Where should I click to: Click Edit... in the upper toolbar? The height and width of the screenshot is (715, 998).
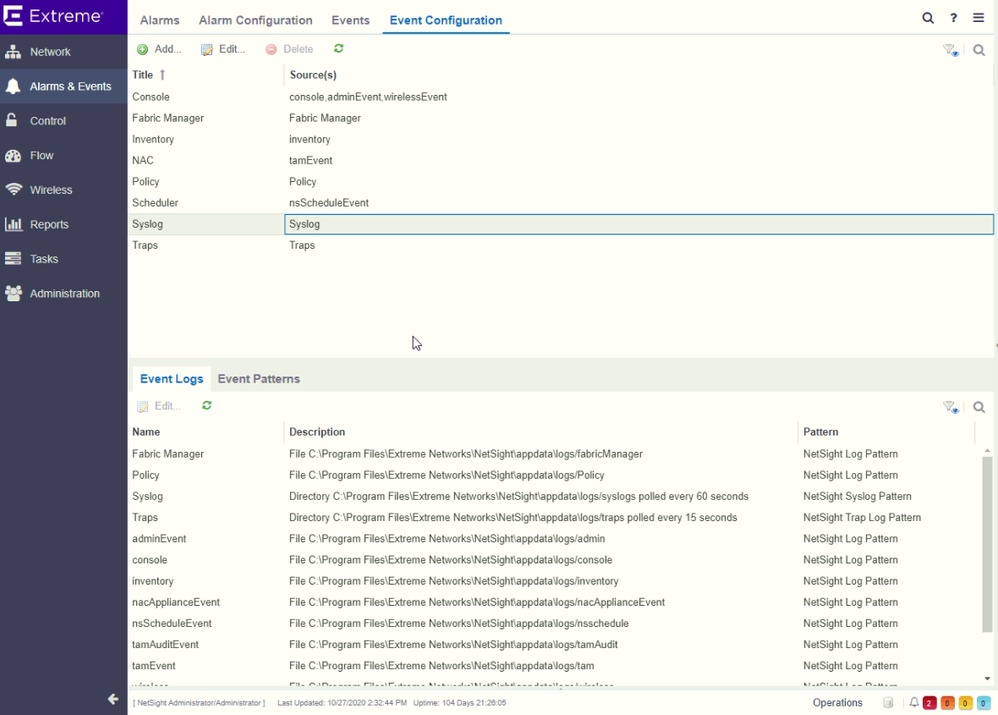click(x=223, y=49)
